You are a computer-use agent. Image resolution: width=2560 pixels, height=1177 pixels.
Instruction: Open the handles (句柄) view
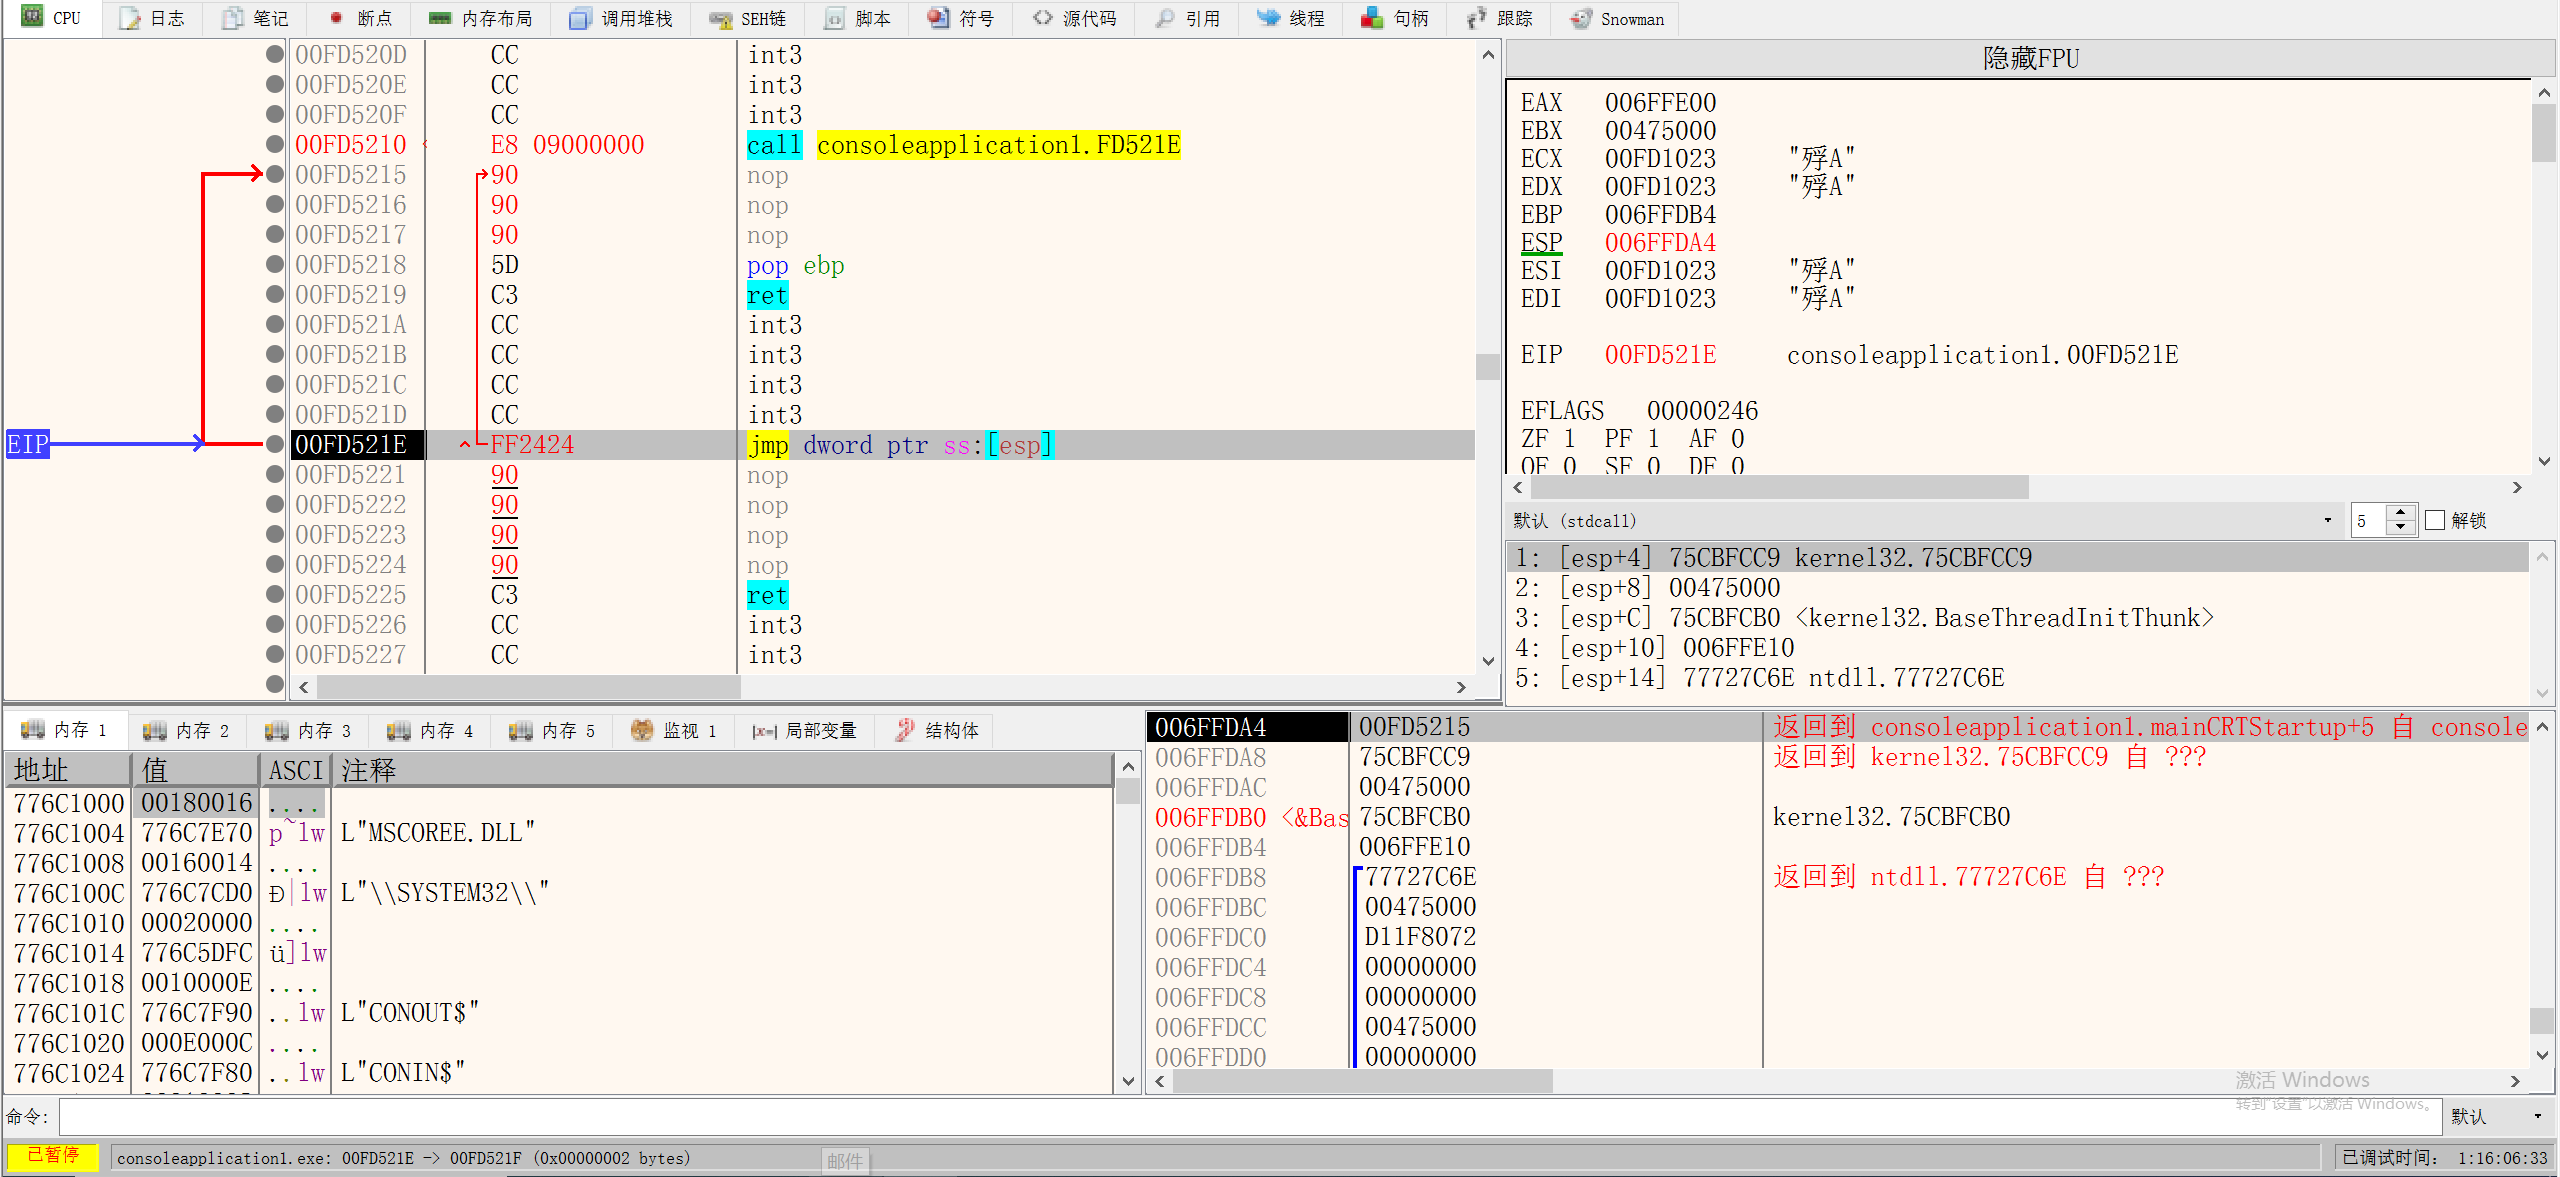(1396, 18)
